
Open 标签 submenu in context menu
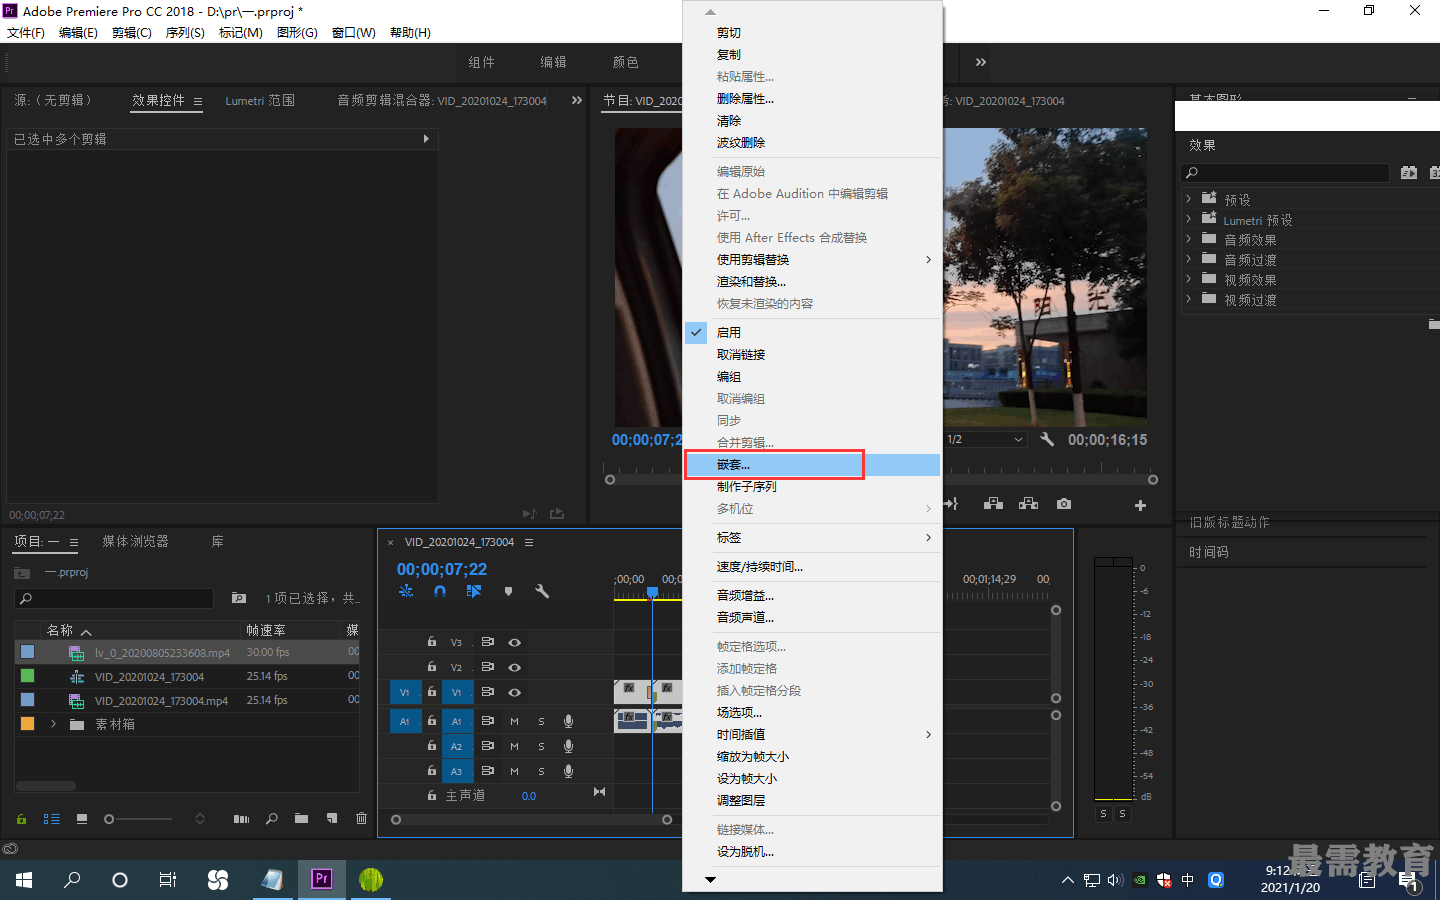tap(812, 538)
